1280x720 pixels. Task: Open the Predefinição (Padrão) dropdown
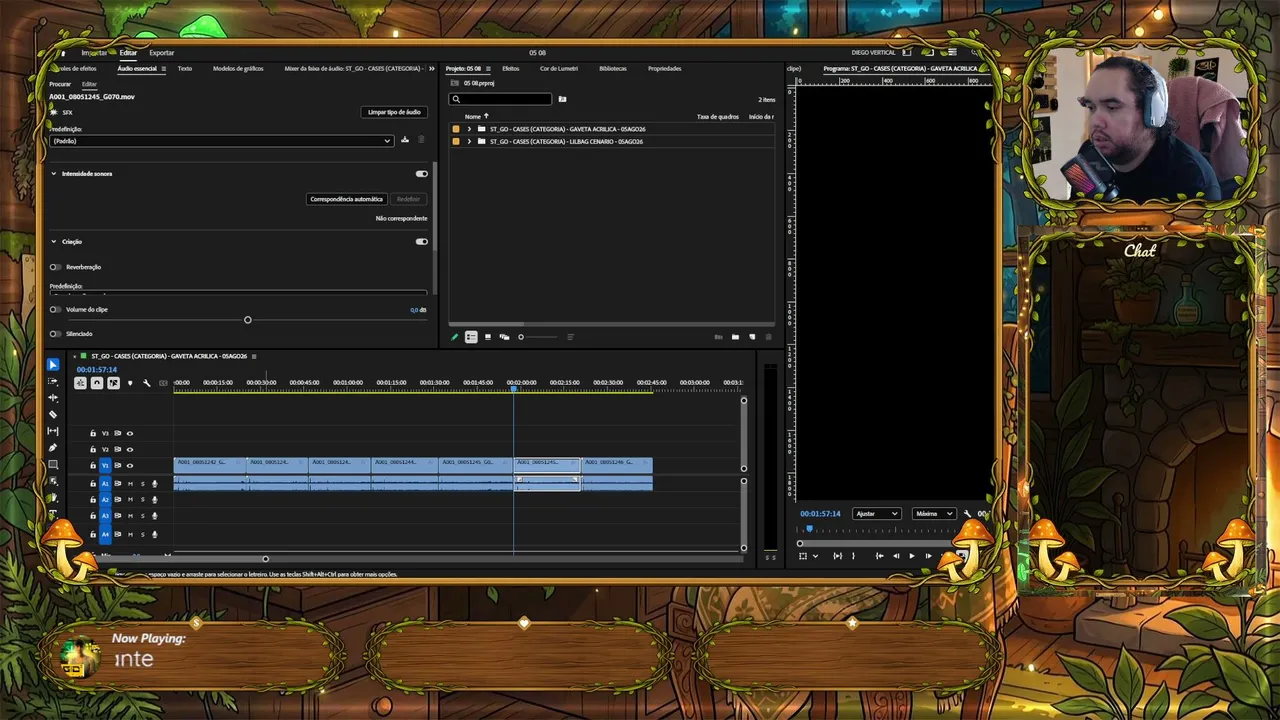click(221, 141)
